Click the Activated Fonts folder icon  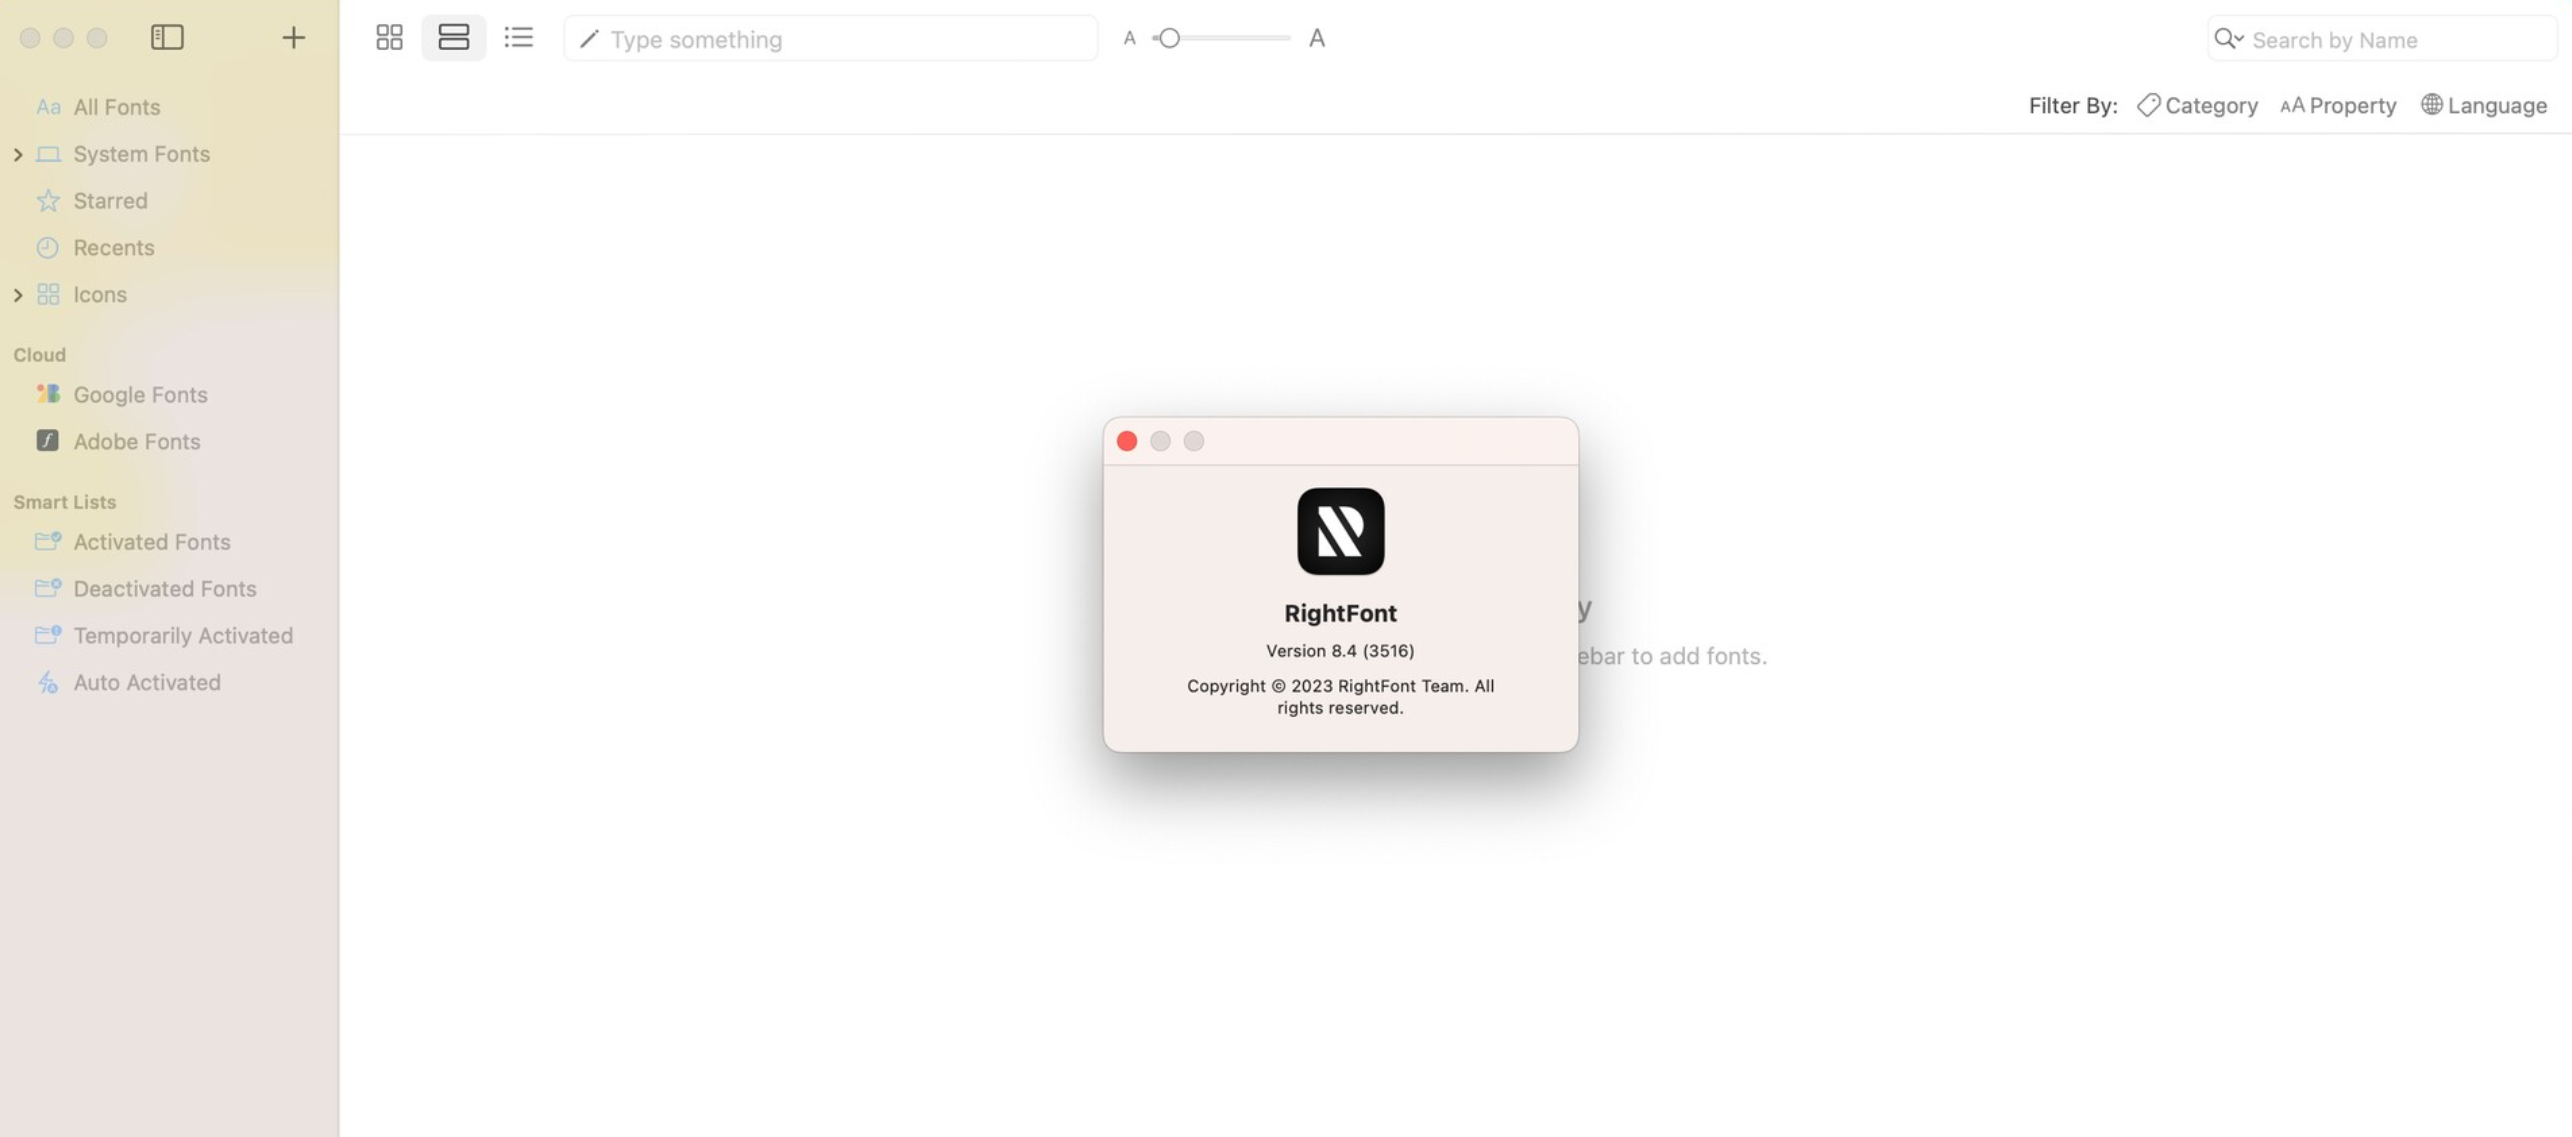[x=48, y=541]
